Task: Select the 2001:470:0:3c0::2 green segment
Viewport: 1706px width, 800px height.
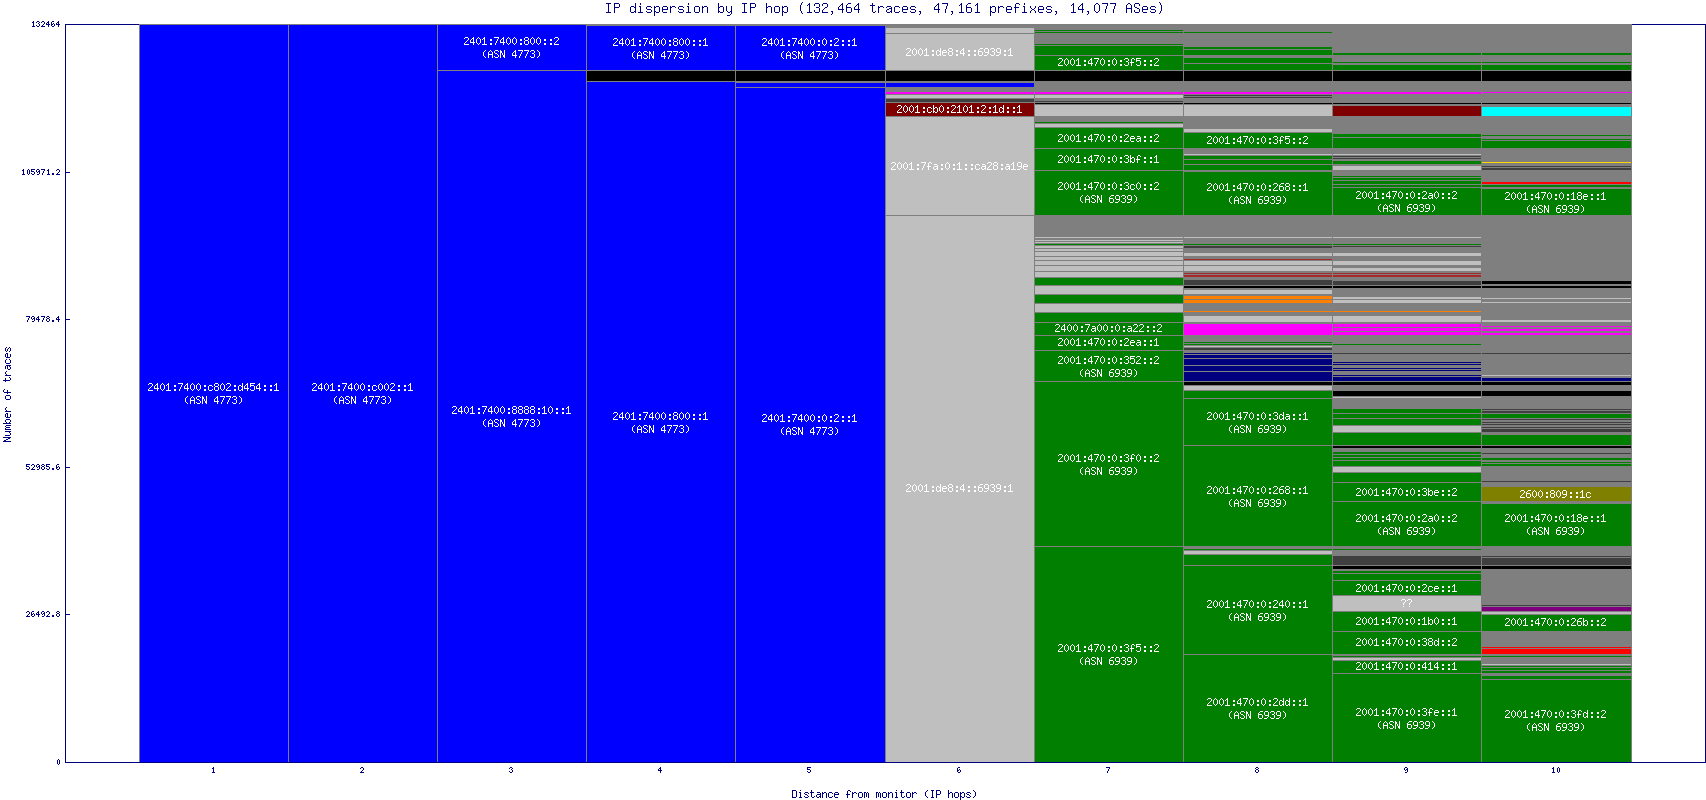Action: tap(1108, 193)
